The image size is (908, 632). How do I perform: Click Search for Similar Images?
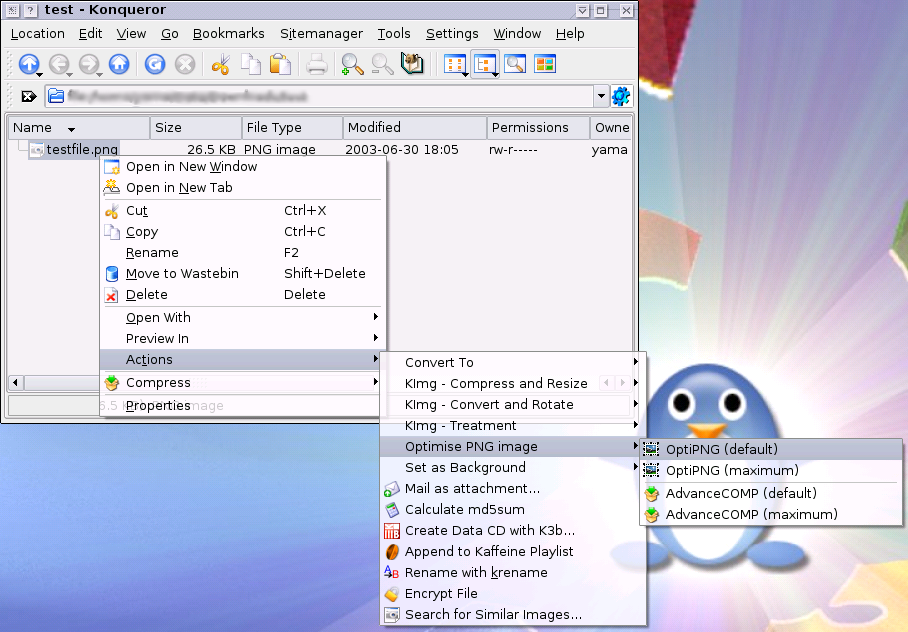[512, 615]
